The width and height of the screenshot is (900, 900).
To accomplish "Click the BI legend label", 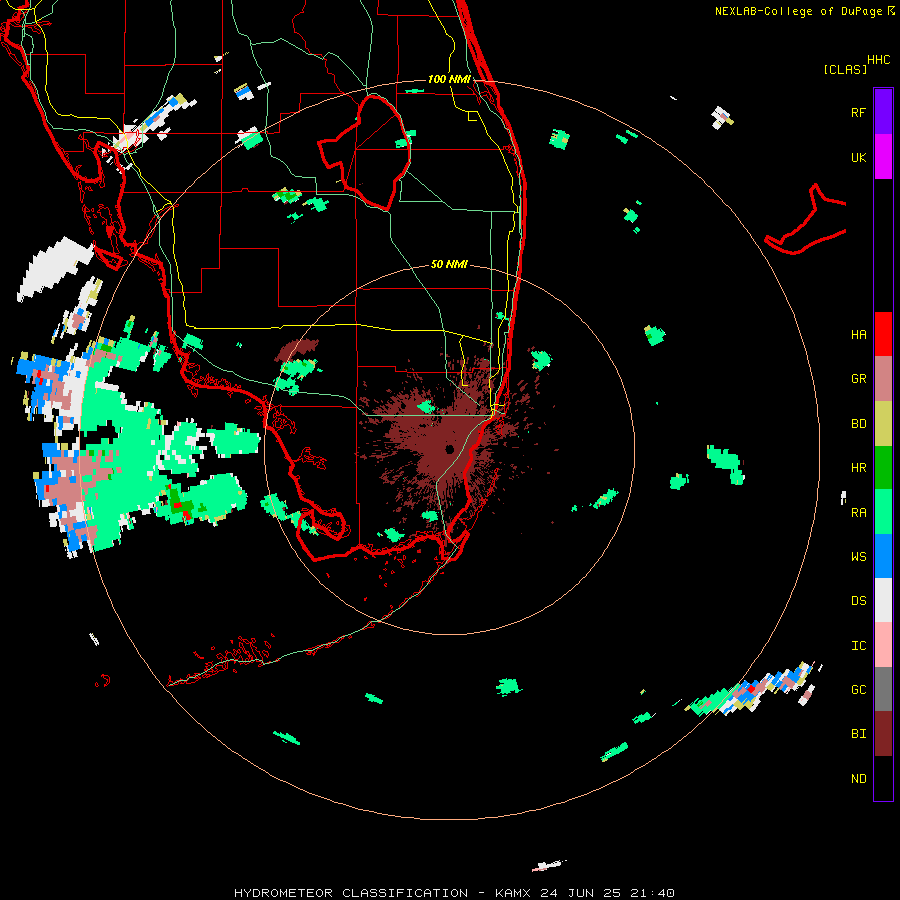I will pyautogui.click(x=858, y=734).
